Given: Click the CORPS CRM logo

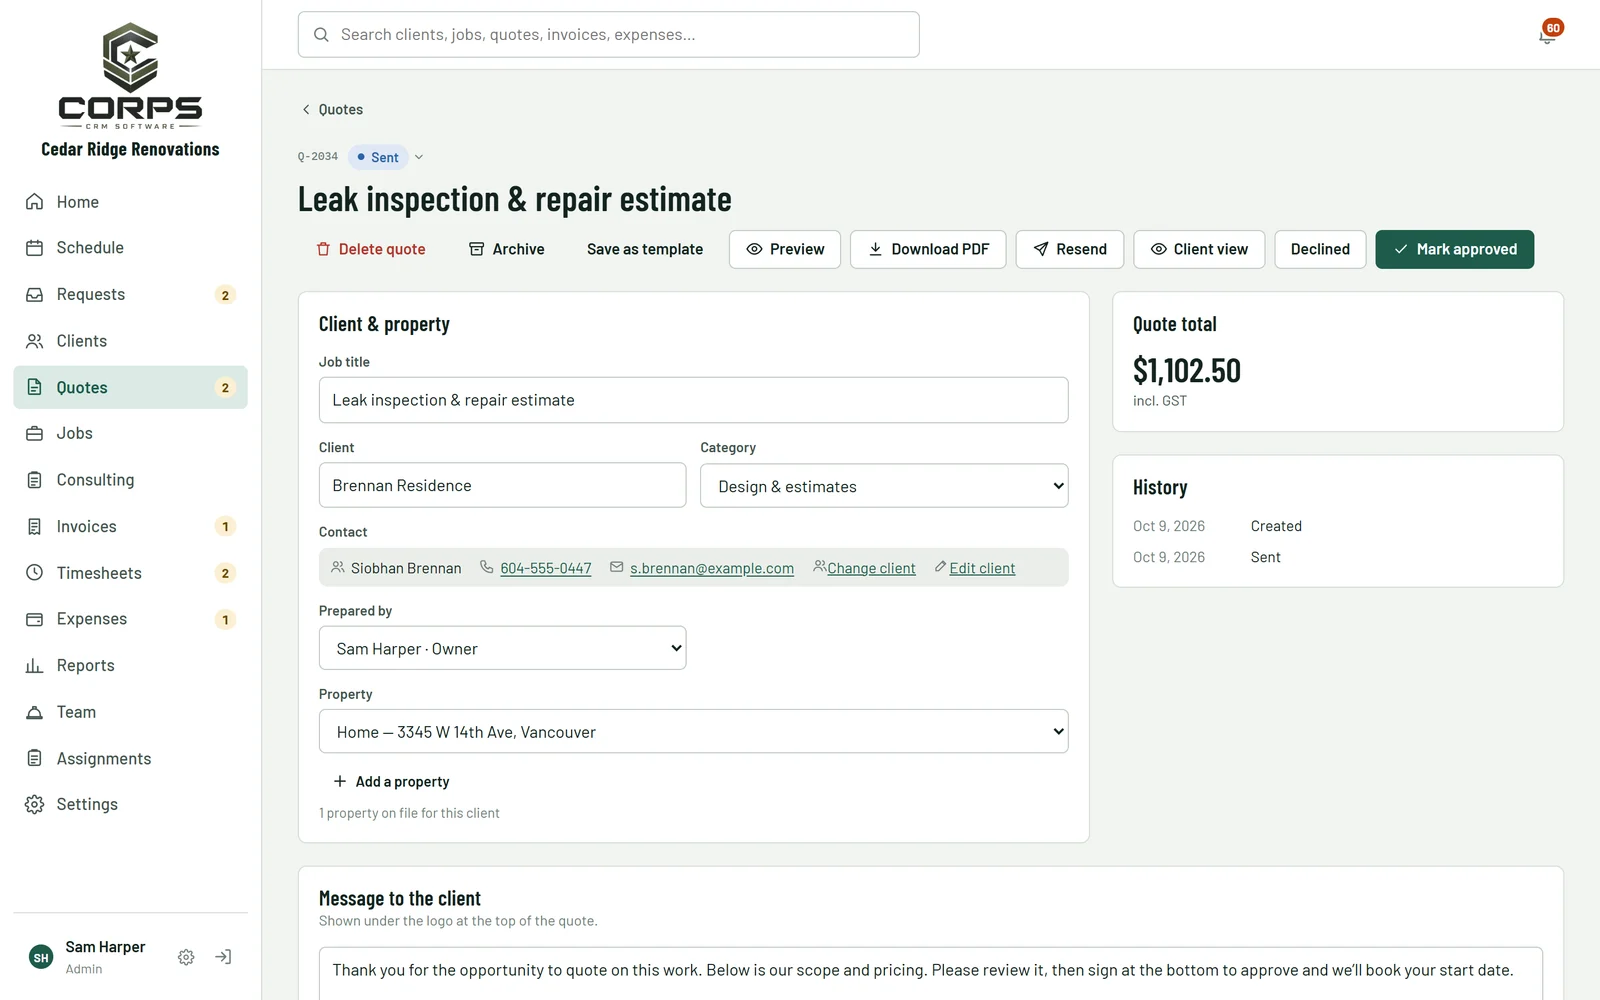Looking at the screenshot, I should (x=130, y=76).
